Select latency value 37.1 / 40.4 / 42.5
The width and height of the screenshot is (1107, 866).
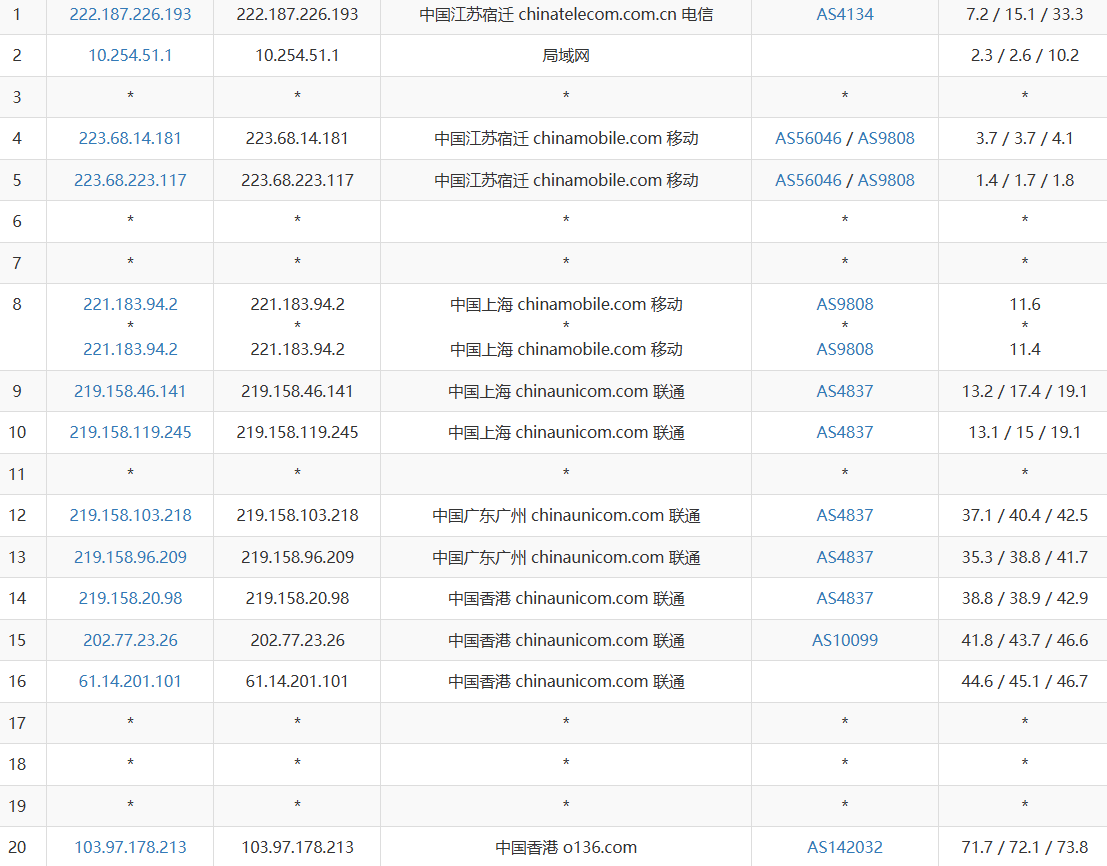point(1024,515)
